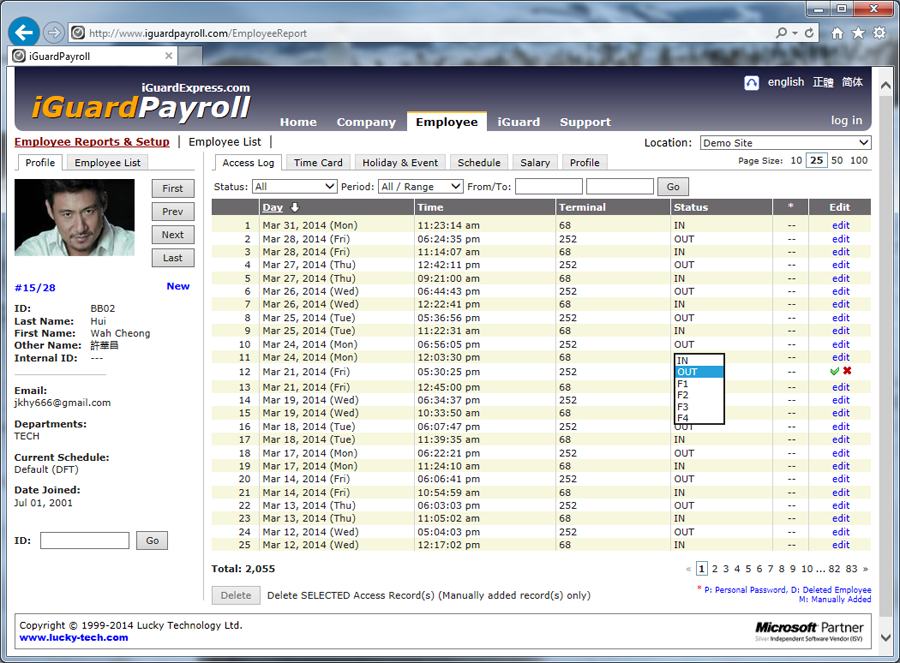Select the Access Log tab

(248, 163)
